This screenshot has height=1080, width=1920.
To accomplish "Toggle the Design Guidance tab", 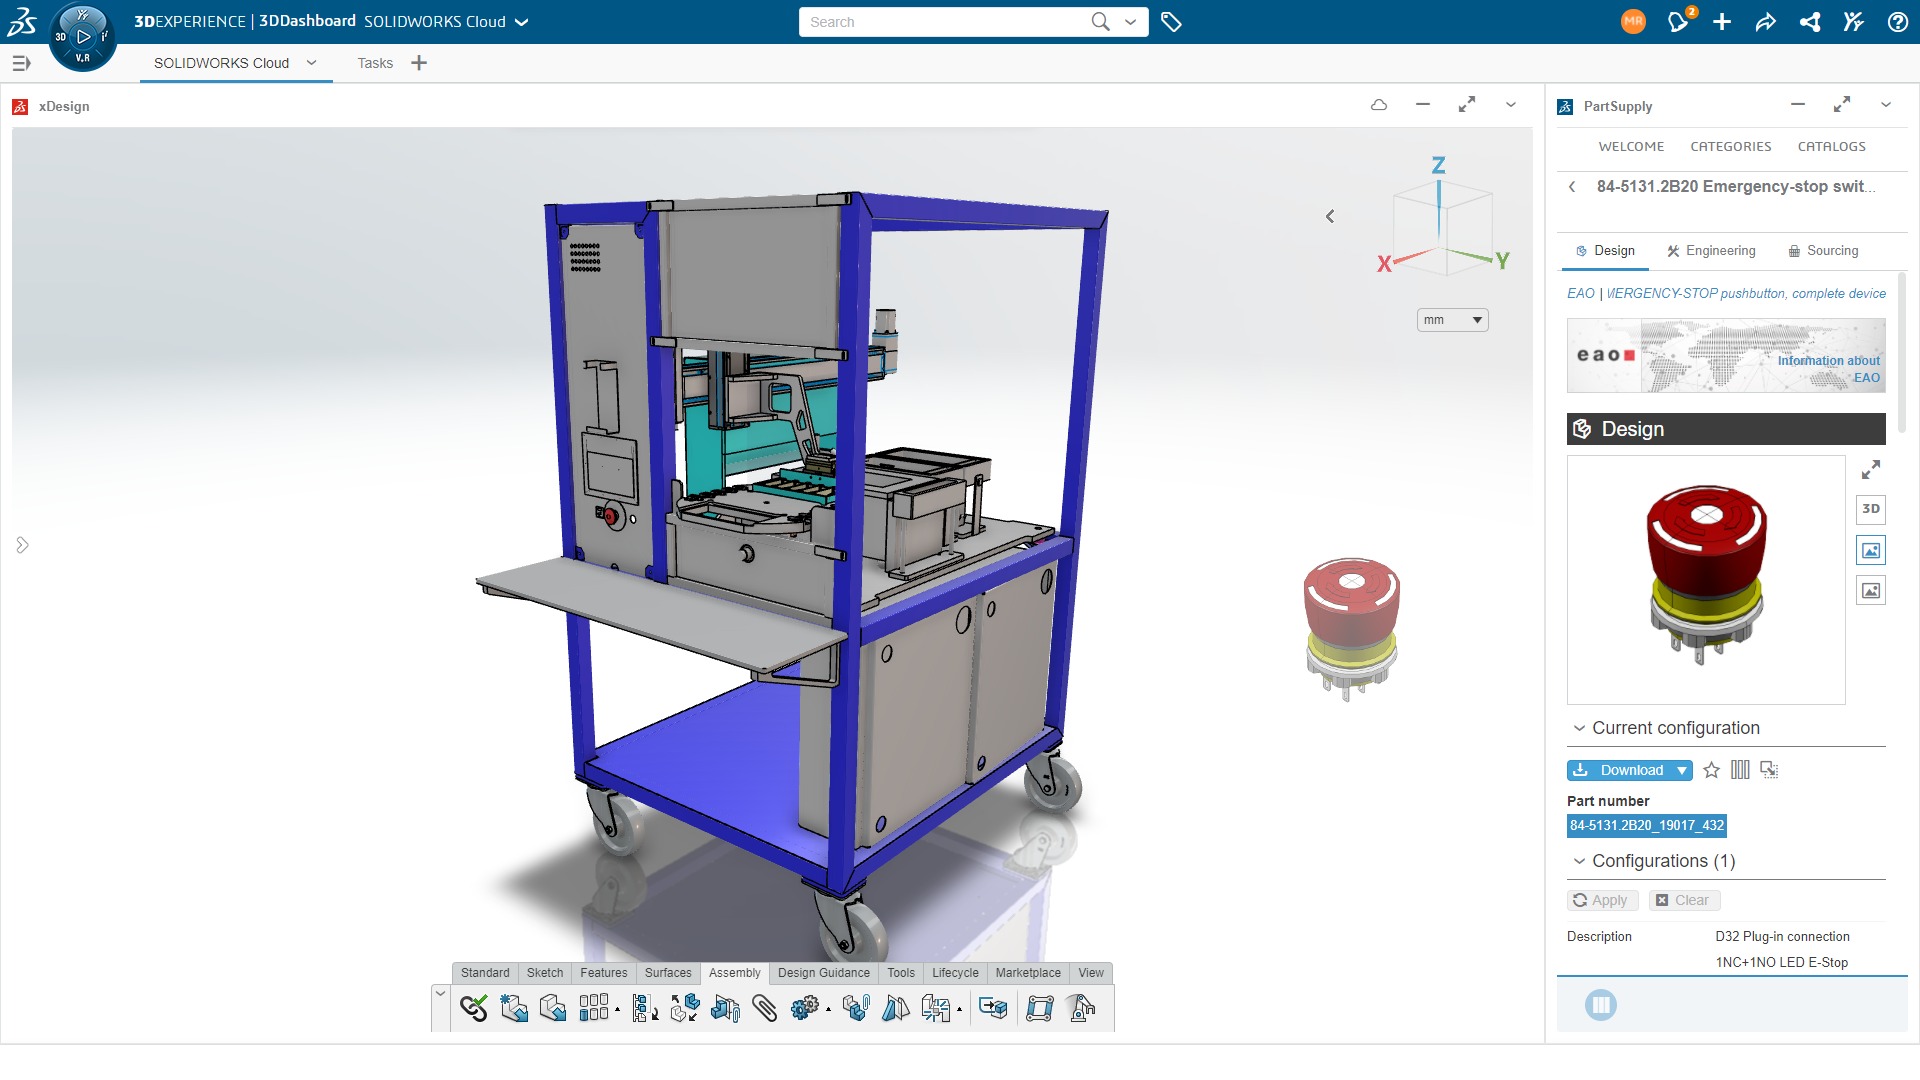I will (823, 973).
